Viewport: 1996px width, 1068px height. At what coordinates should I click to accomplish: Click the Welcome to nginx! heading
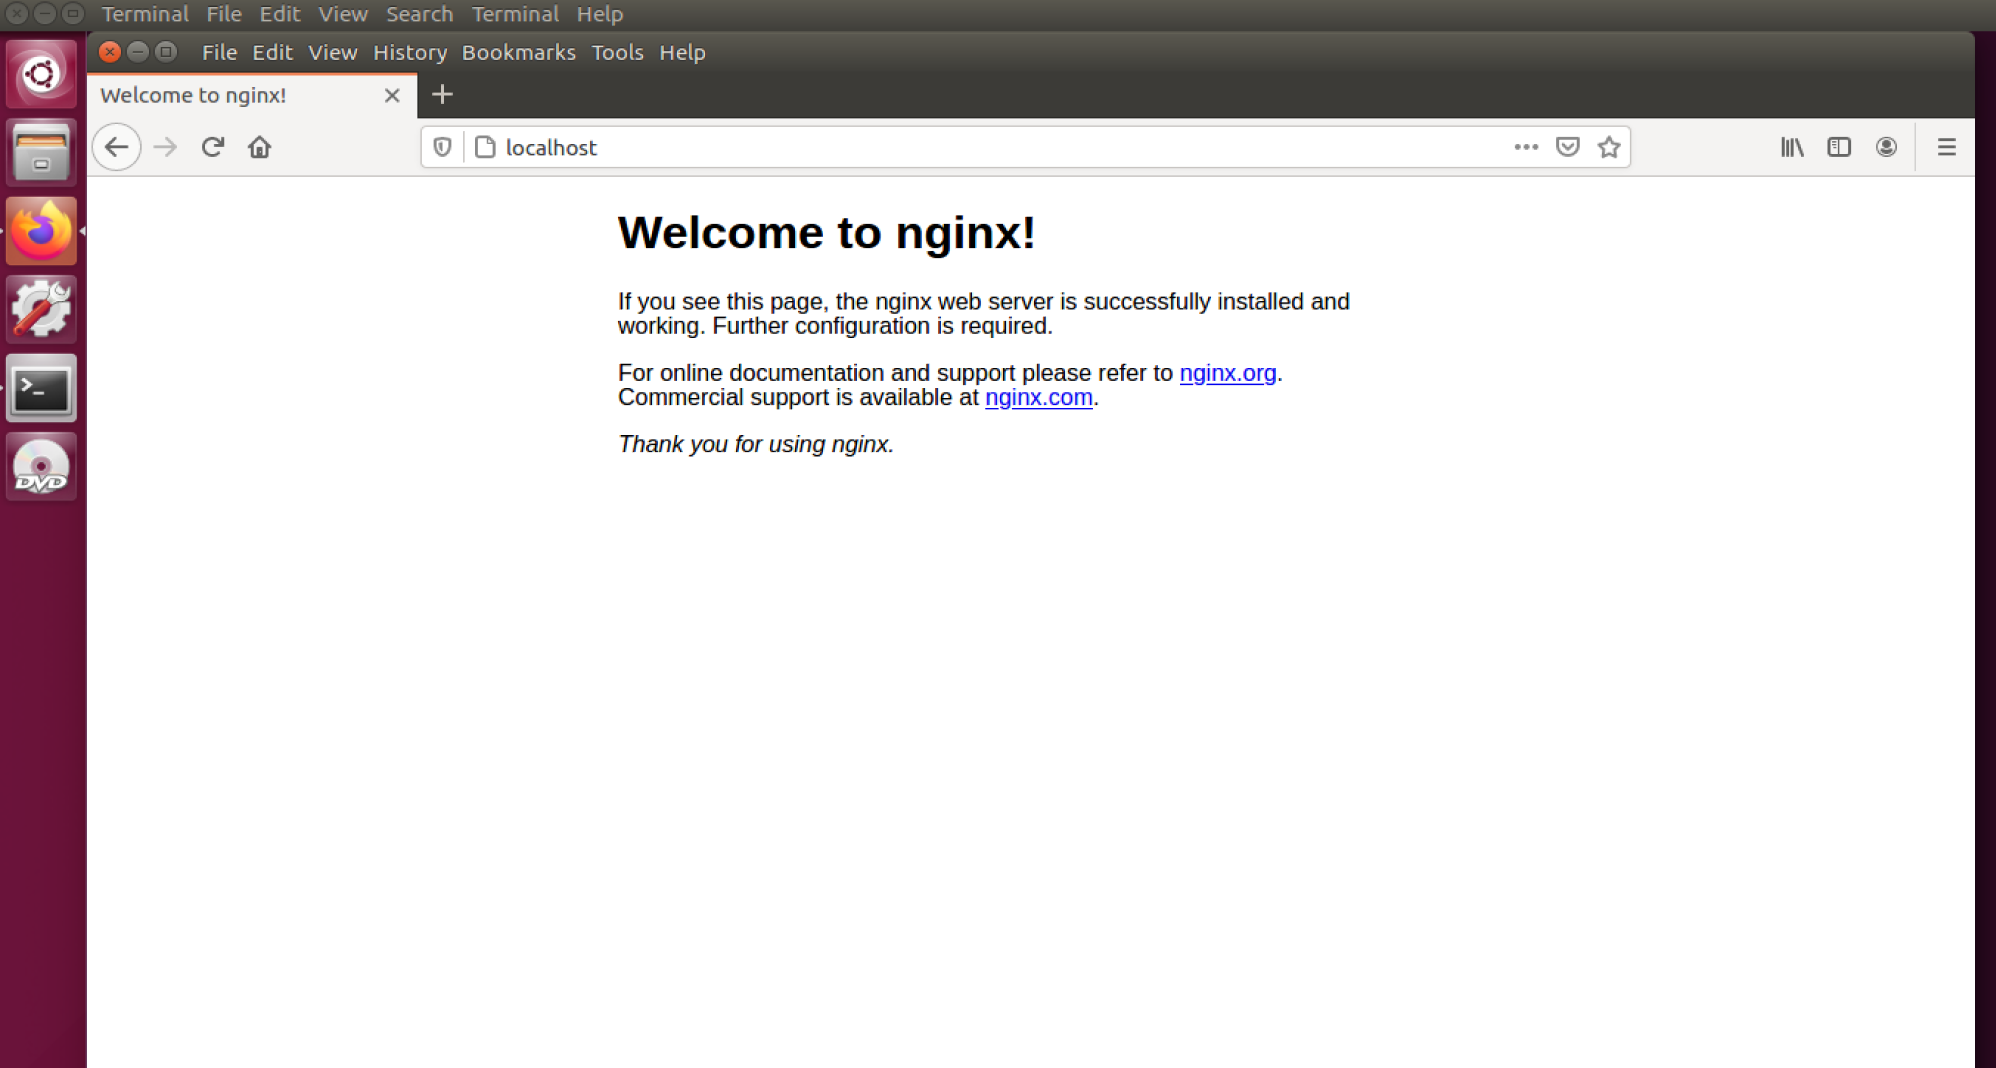(x=826, y=232)
